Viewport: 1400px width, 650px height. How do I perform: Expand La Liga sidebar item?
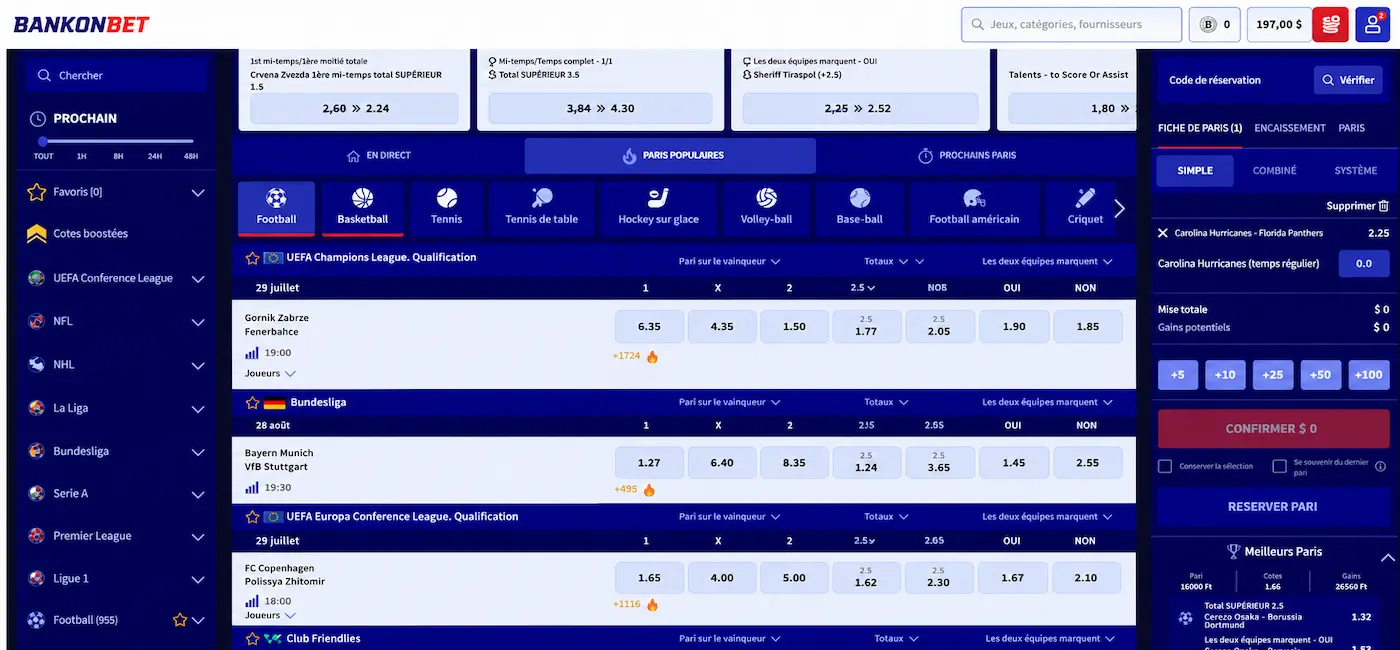pos(198,408)
